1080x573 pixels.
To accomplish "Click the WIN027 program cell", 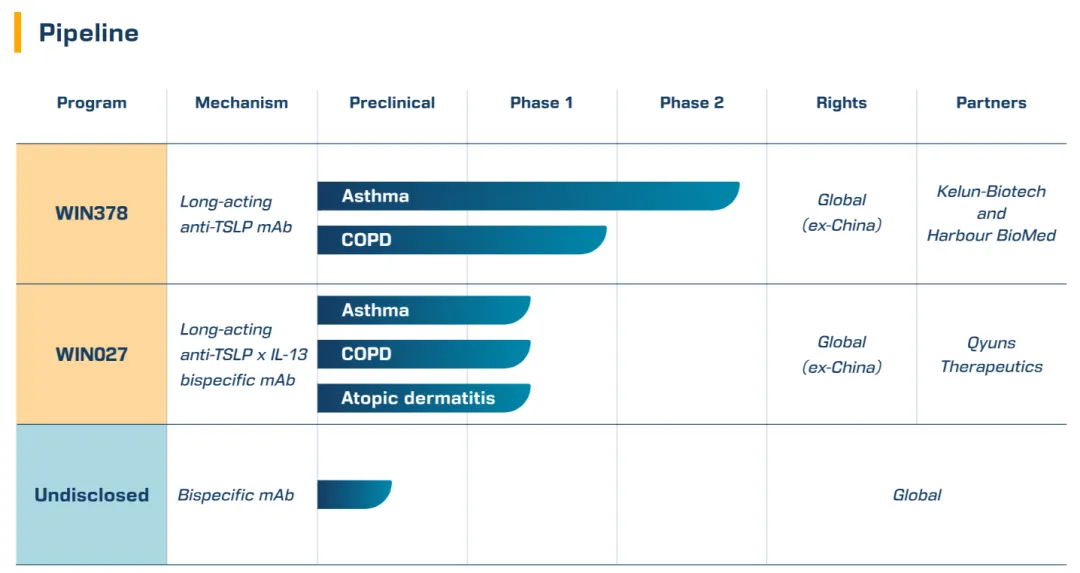I will pos(91,354).
